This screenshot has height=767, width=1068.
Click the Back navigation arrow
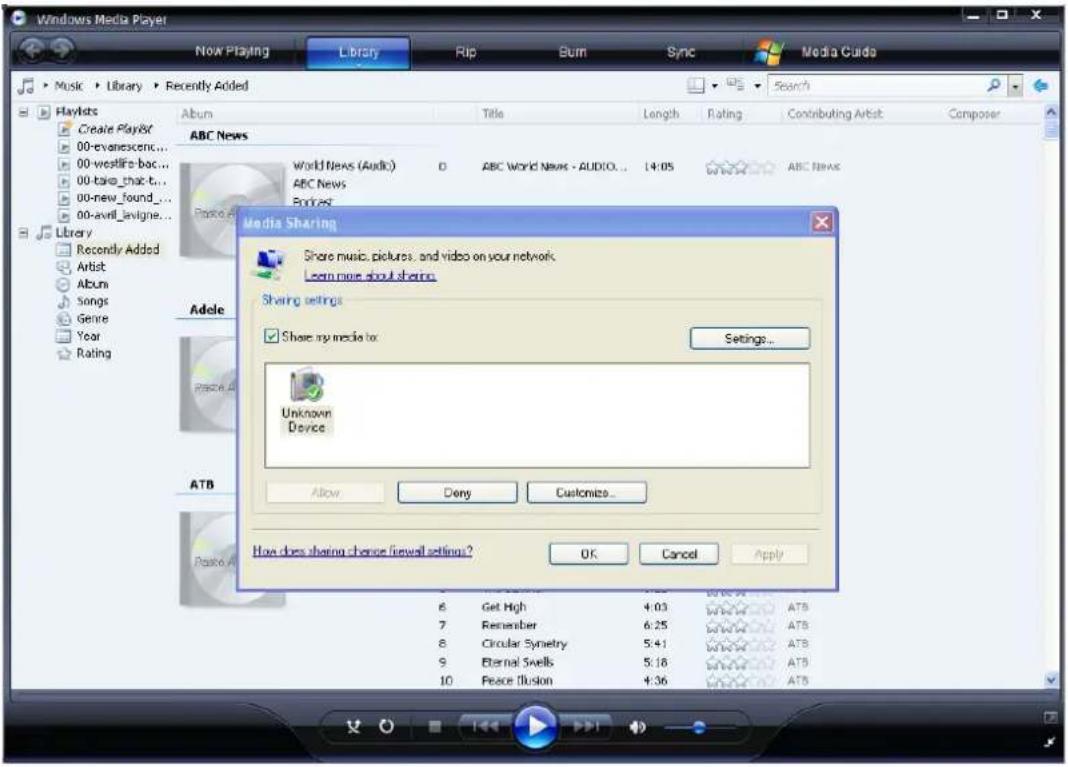point(32,49)
